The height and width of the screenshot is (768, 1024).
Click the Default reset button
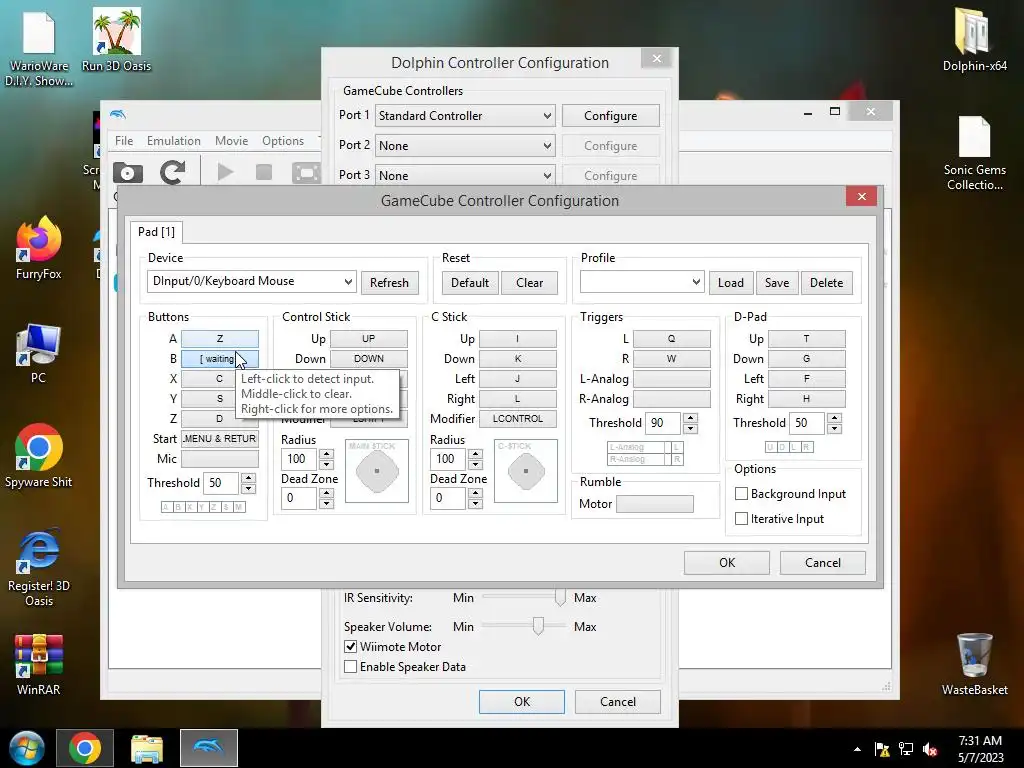(470, 283)
